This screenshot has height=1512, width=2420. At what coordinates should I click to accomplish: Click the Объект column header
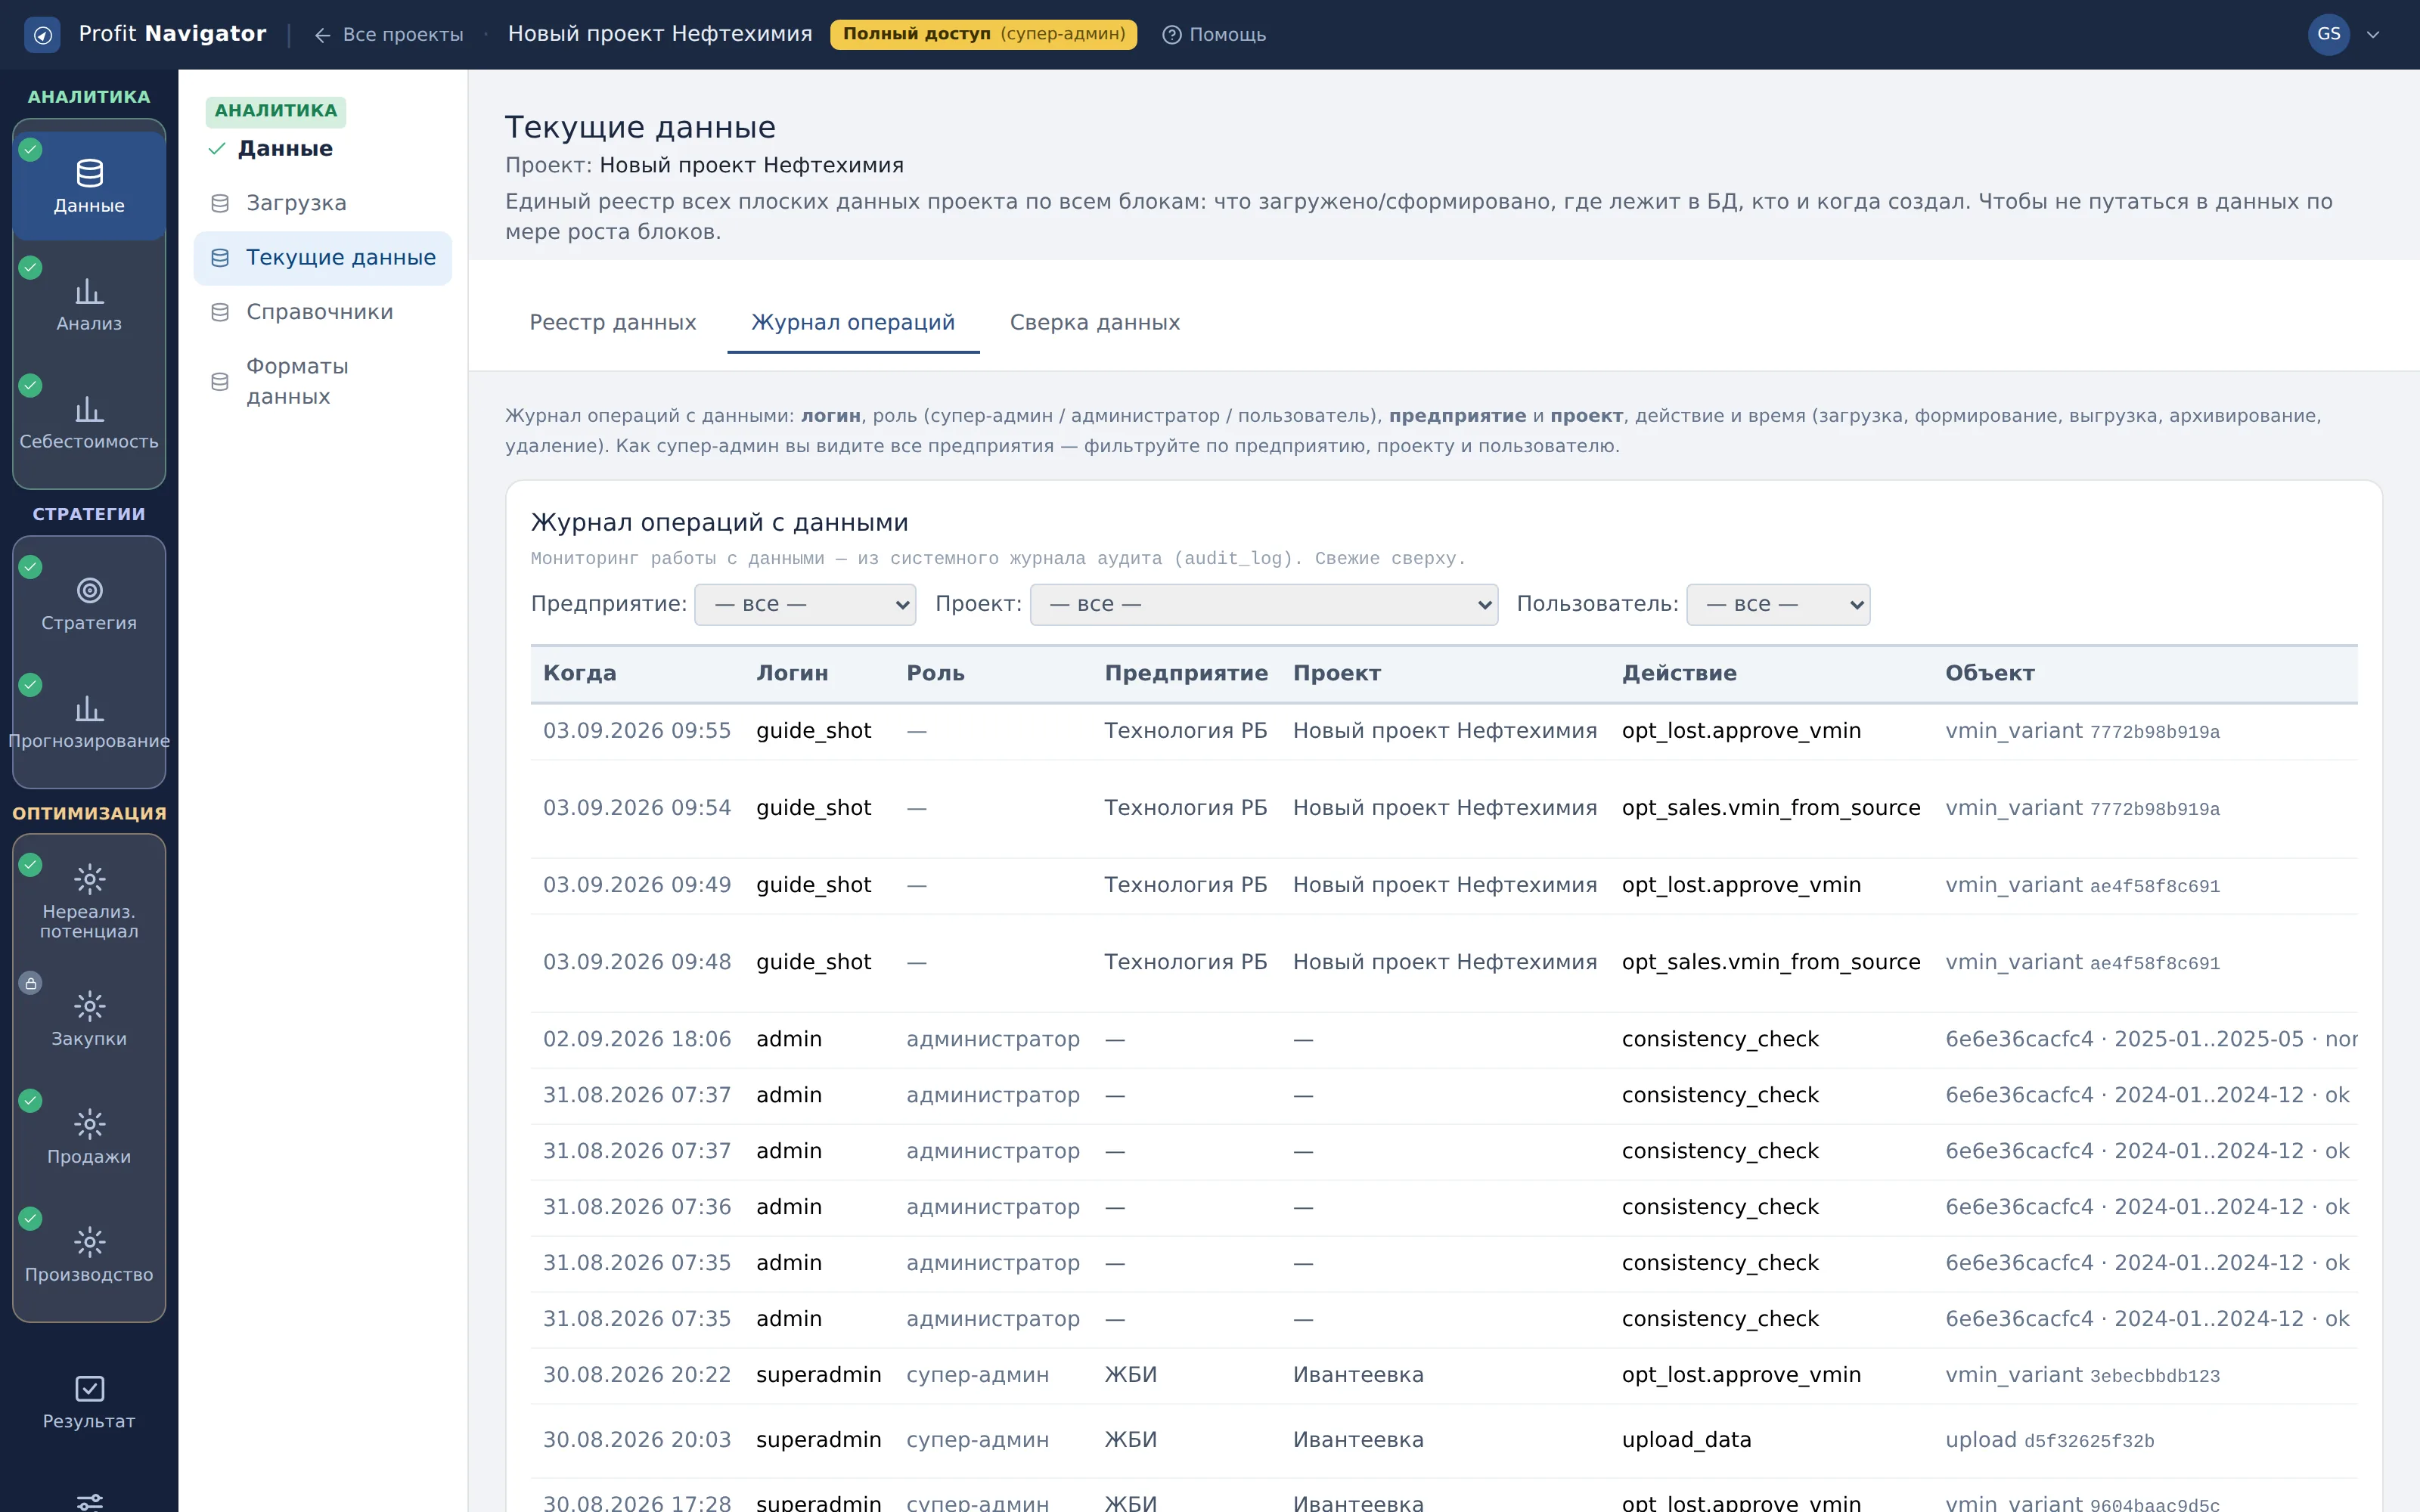pos(1989,673)
